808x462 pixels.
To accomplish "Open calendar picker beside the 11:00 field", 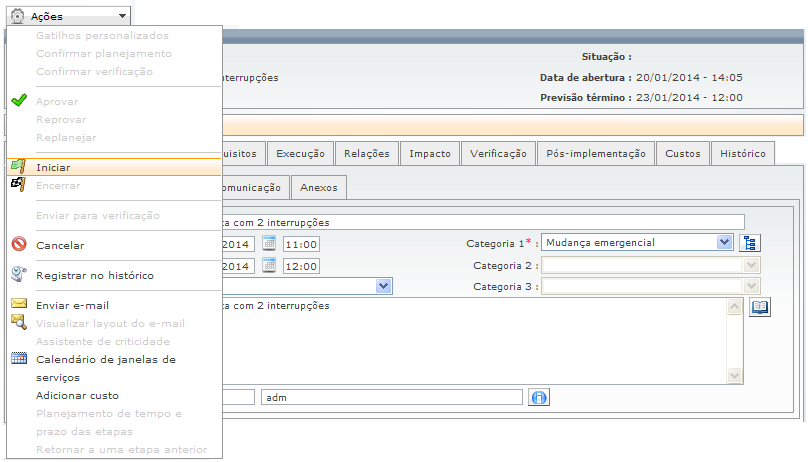I will (x=269, y=243).
